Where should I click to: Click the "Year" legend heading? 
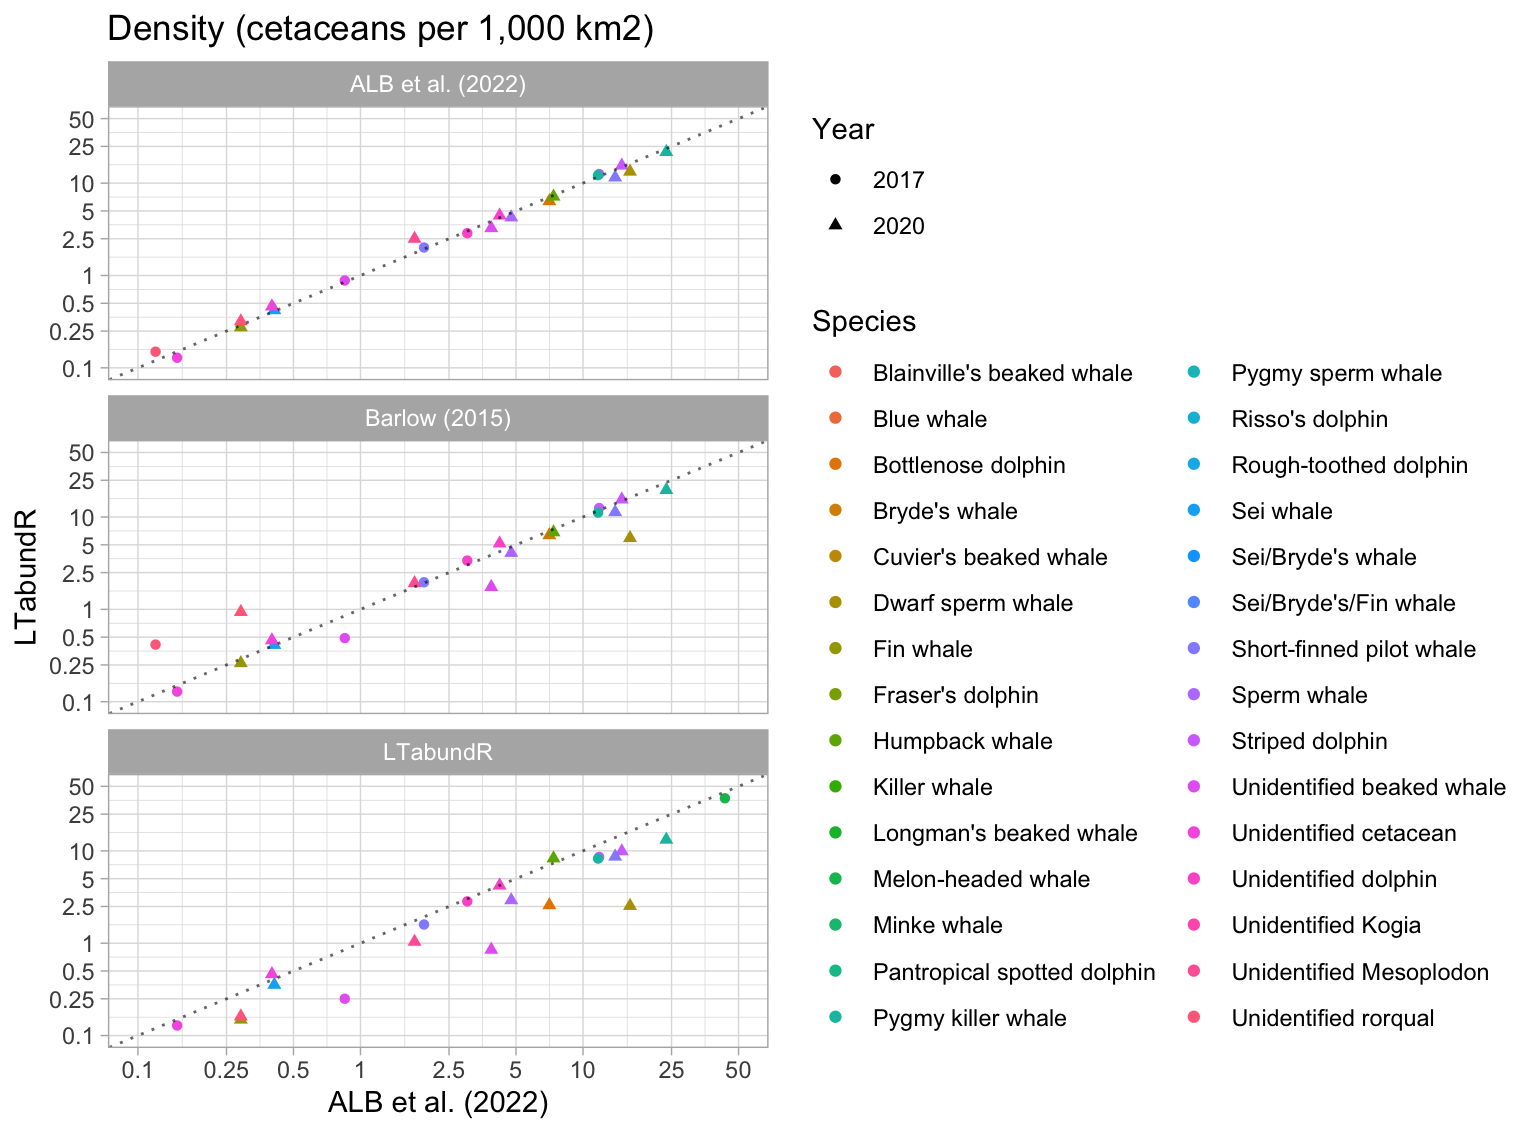tap(843, 129)
